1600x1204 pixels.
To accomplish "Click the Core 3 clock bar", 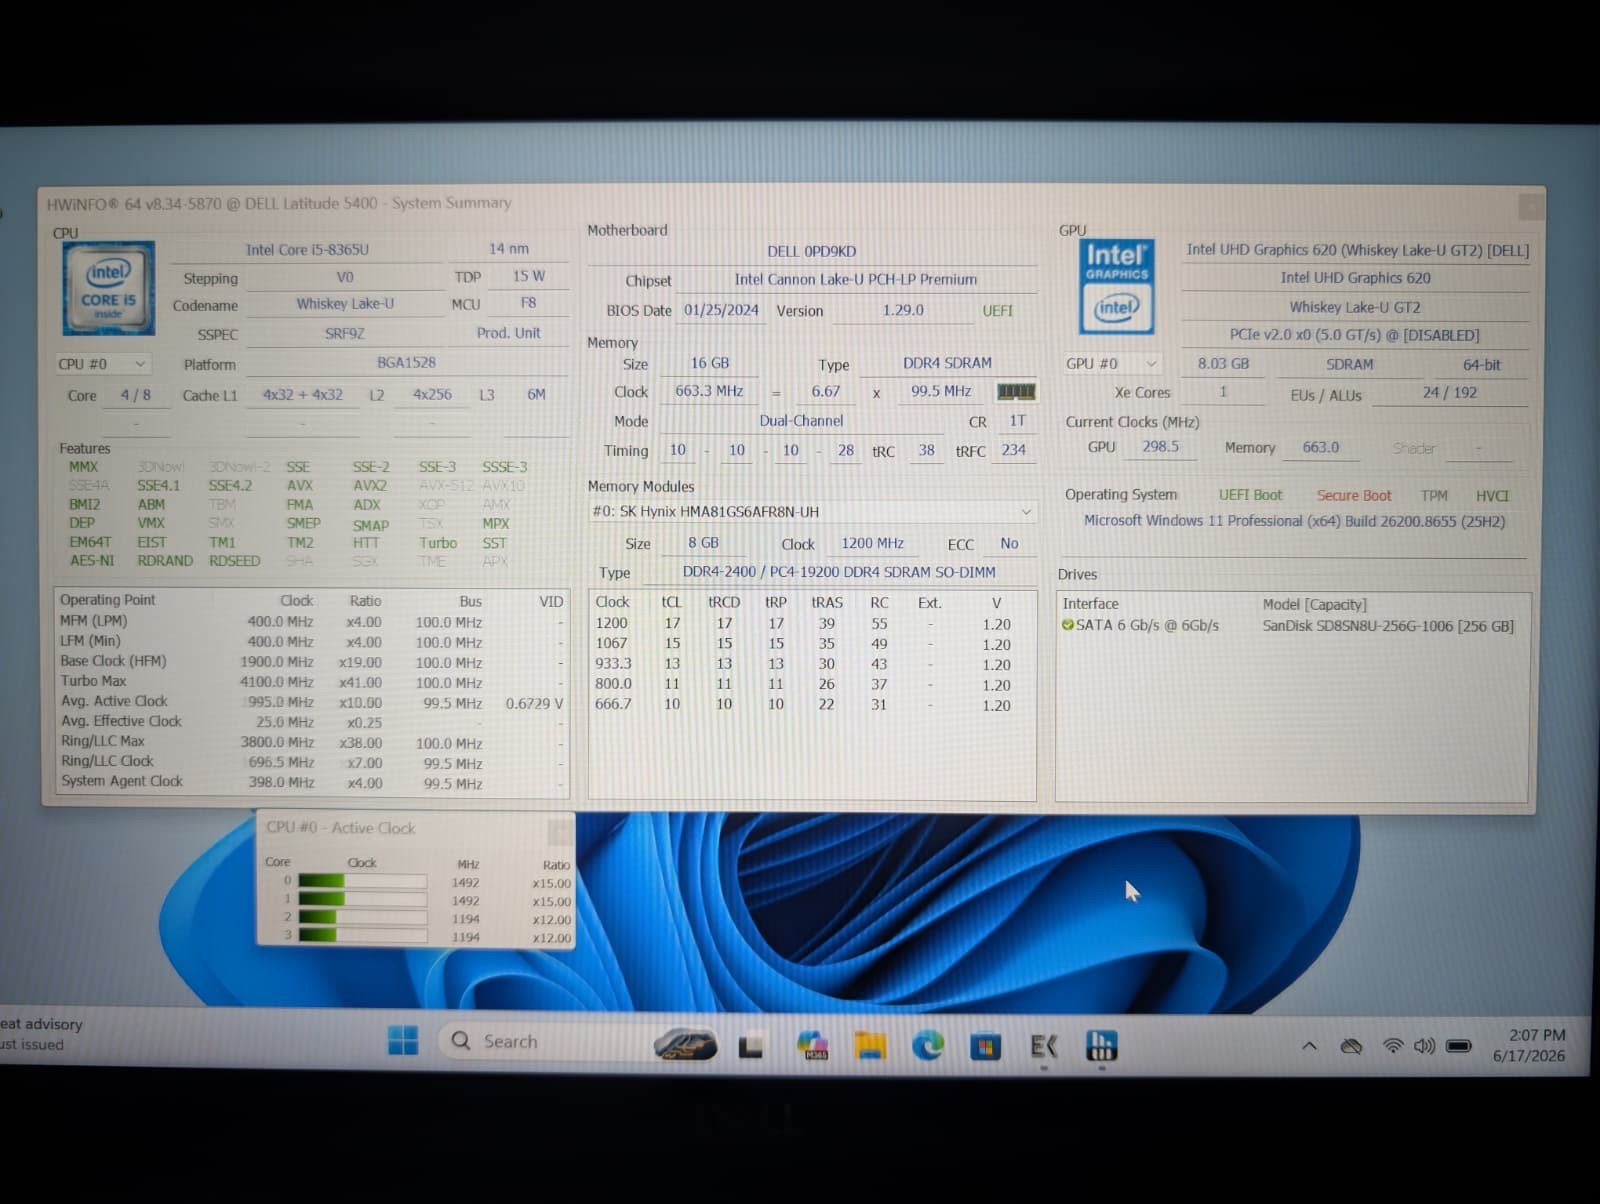I will pyautogui.click(x=362, y=936).
